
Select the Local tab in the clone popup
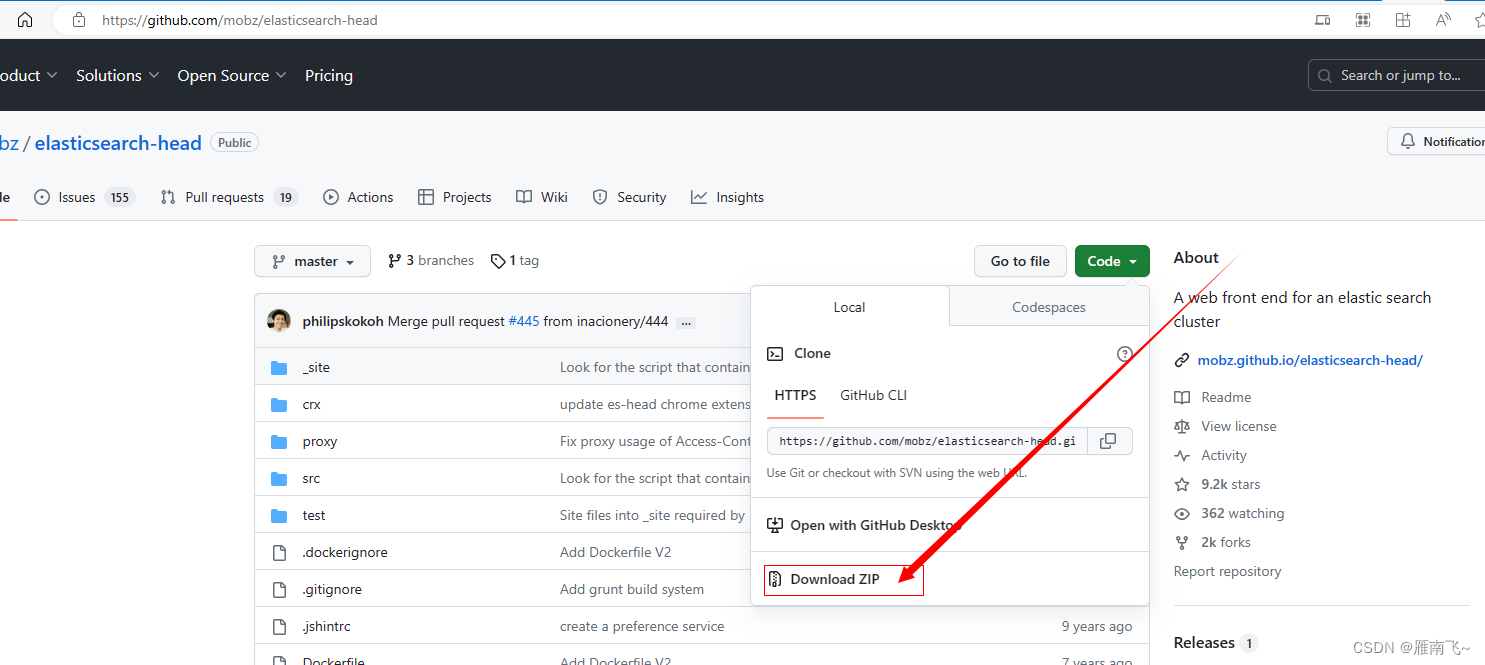[849, 307]
